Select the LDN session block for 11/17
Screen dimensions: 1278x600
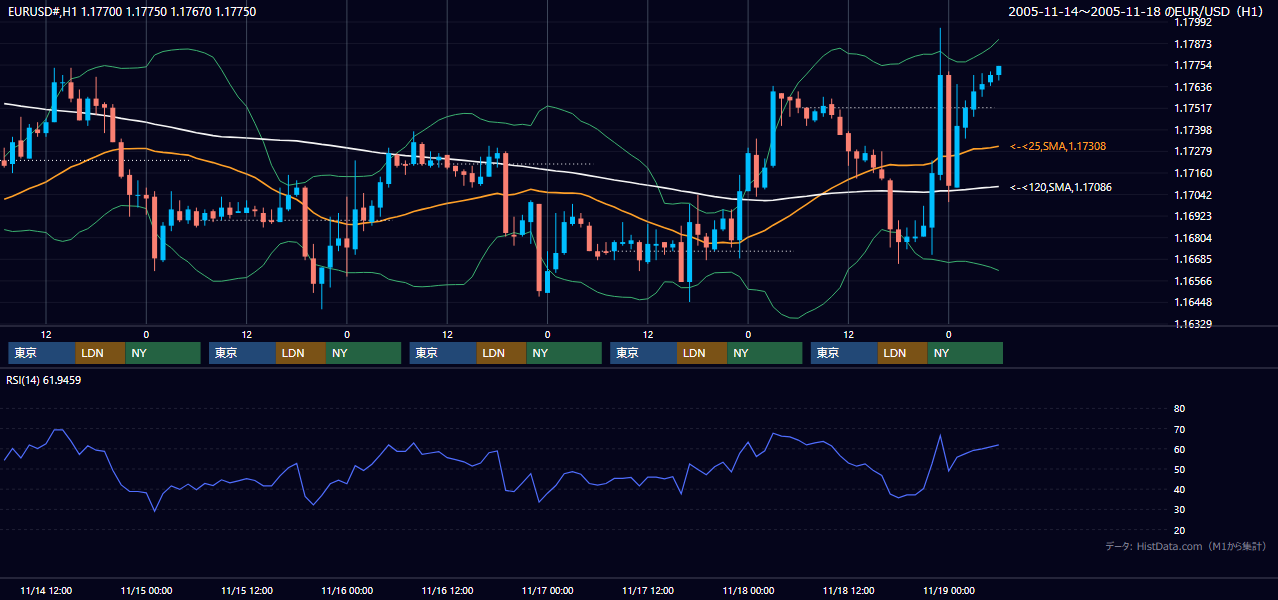(x=703, y=353)
